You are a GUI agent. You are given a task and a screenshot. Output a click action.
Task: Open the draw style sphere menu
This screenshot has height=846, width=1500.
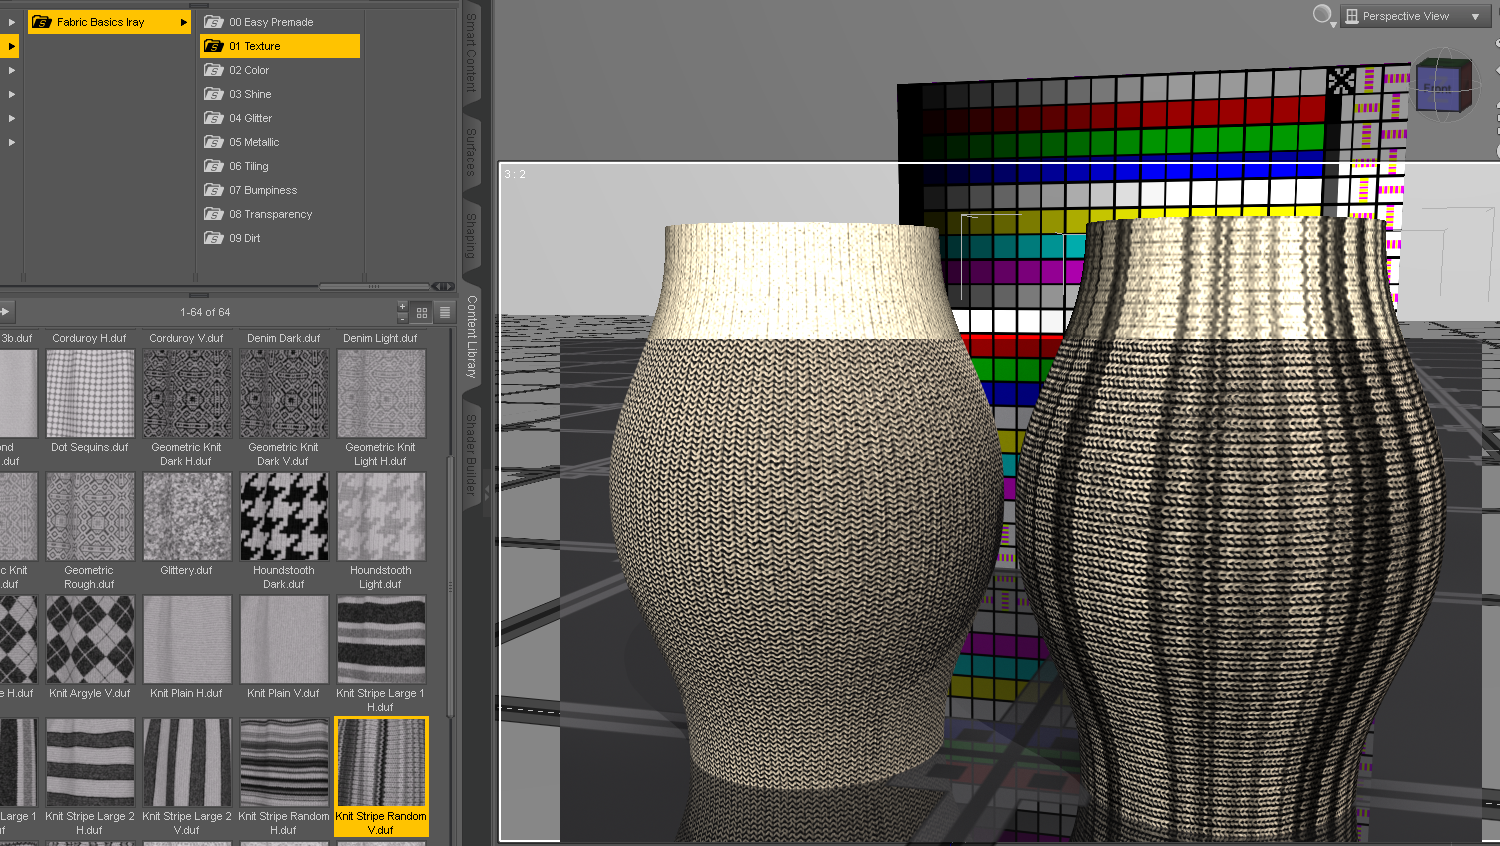click(x=1323, y=15)
